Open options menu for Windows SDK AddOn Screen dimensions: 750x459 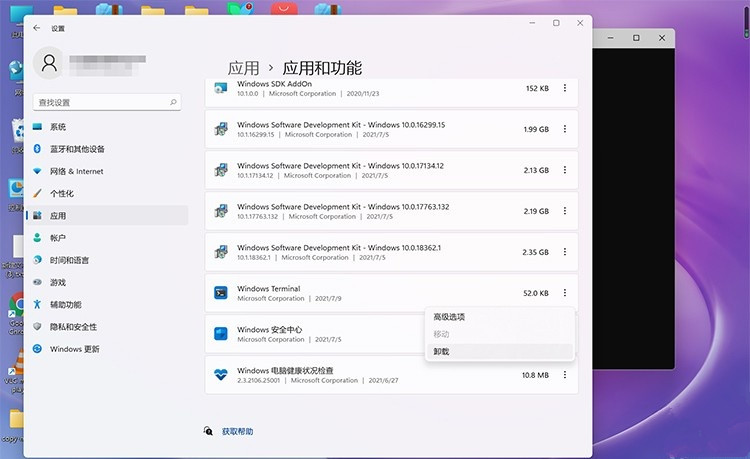[x=565, y=88]
